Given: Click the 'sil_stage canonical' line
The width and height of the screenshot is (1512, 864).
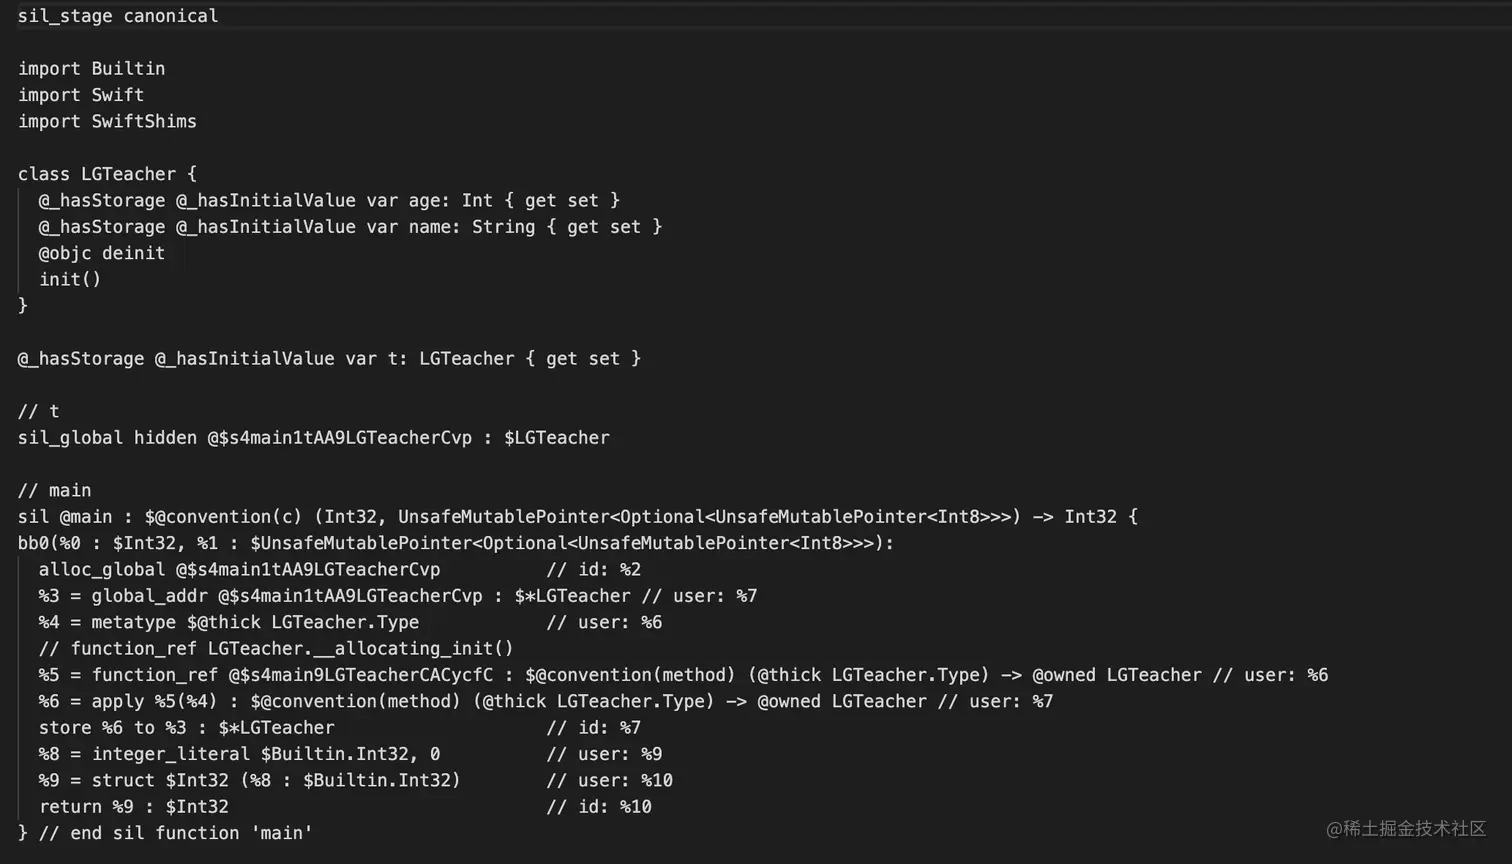Looking at the screenshot, I should click(118, 16).
